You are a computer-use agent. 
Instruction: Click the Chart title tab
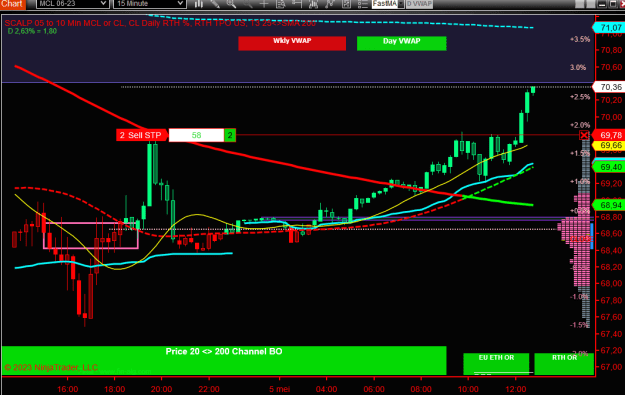click(12, 4)
